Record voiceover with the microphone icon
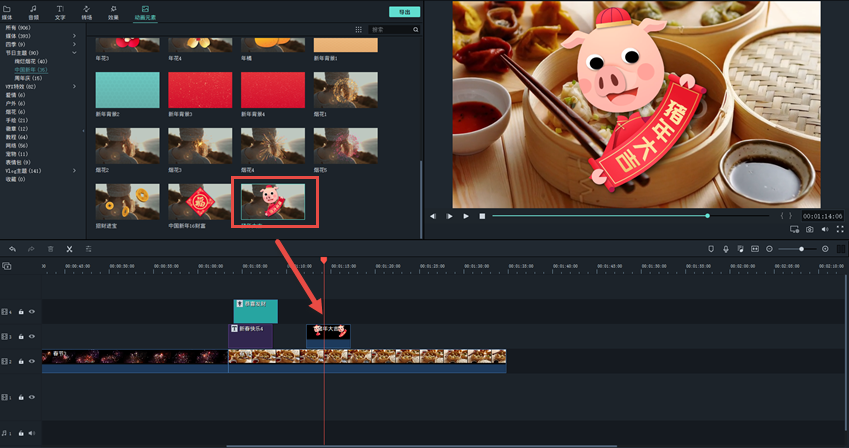 [726, 249]
